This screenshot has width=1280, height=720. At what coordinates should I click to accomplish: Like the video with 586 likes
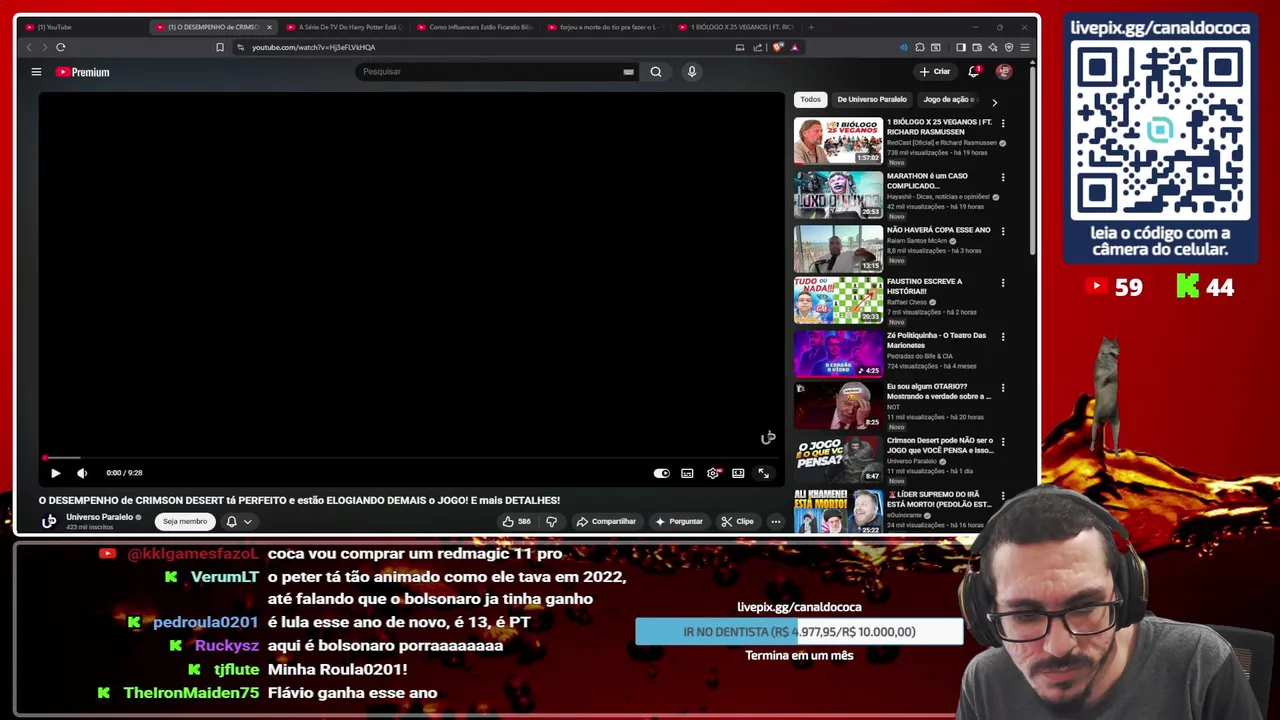[x=516, y=521]
